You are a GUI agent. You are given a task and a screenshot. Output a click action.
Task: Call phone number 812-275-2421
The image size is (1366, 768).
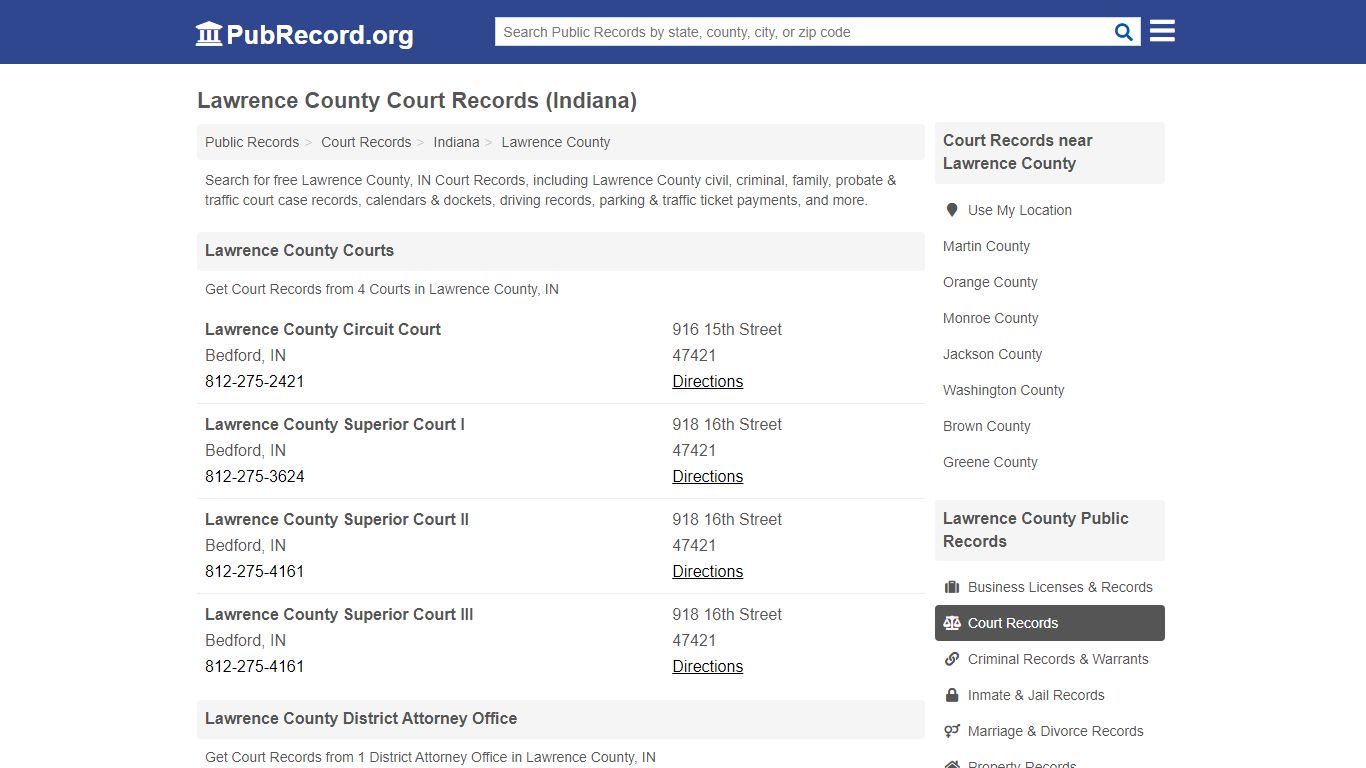[255, 381]
